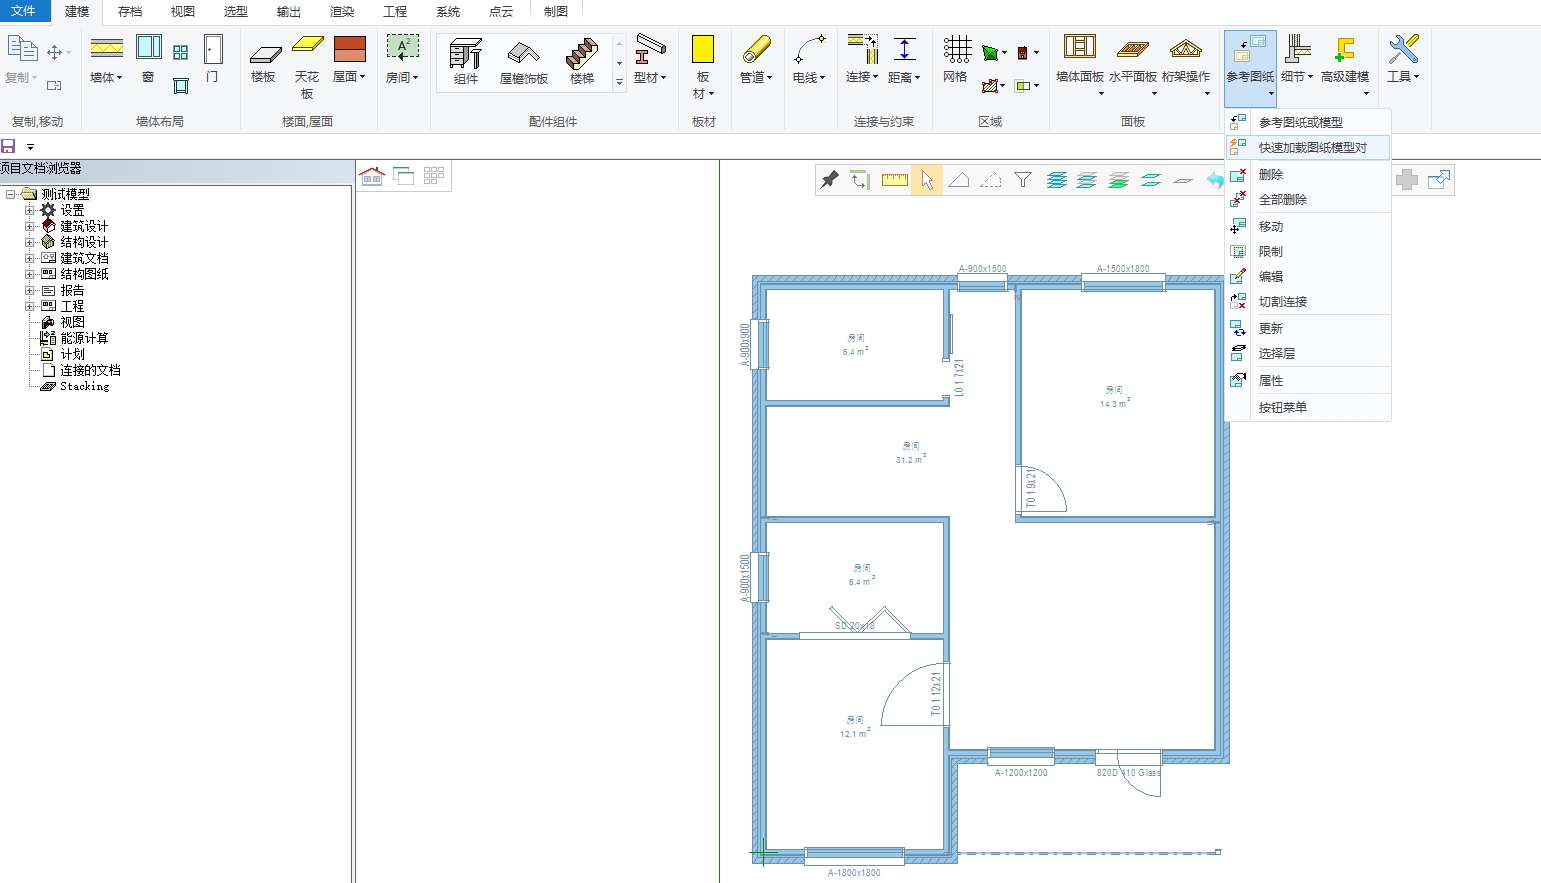This screenshot has width=1541, height=883.
Task: Choose 选择层 menu entry
Action: coord(1308,353)
